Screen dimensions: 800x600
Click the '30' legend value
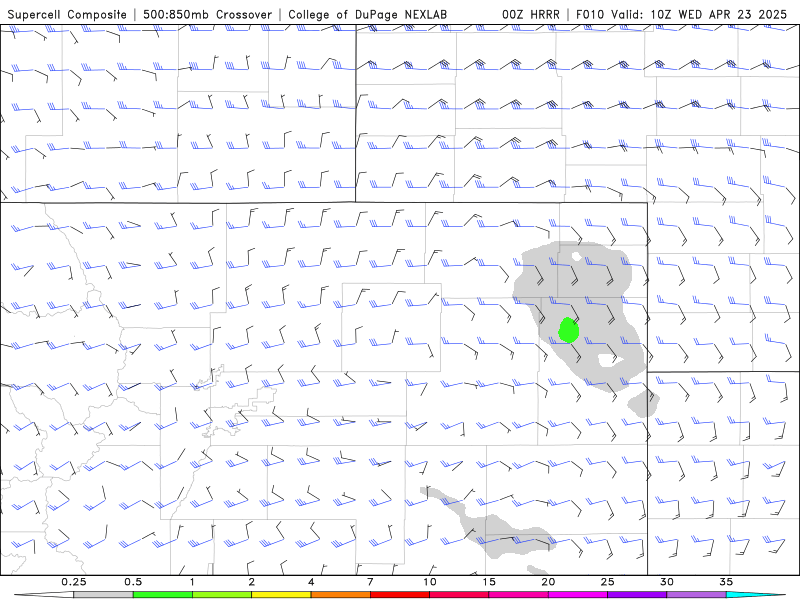tap(666, 582)
